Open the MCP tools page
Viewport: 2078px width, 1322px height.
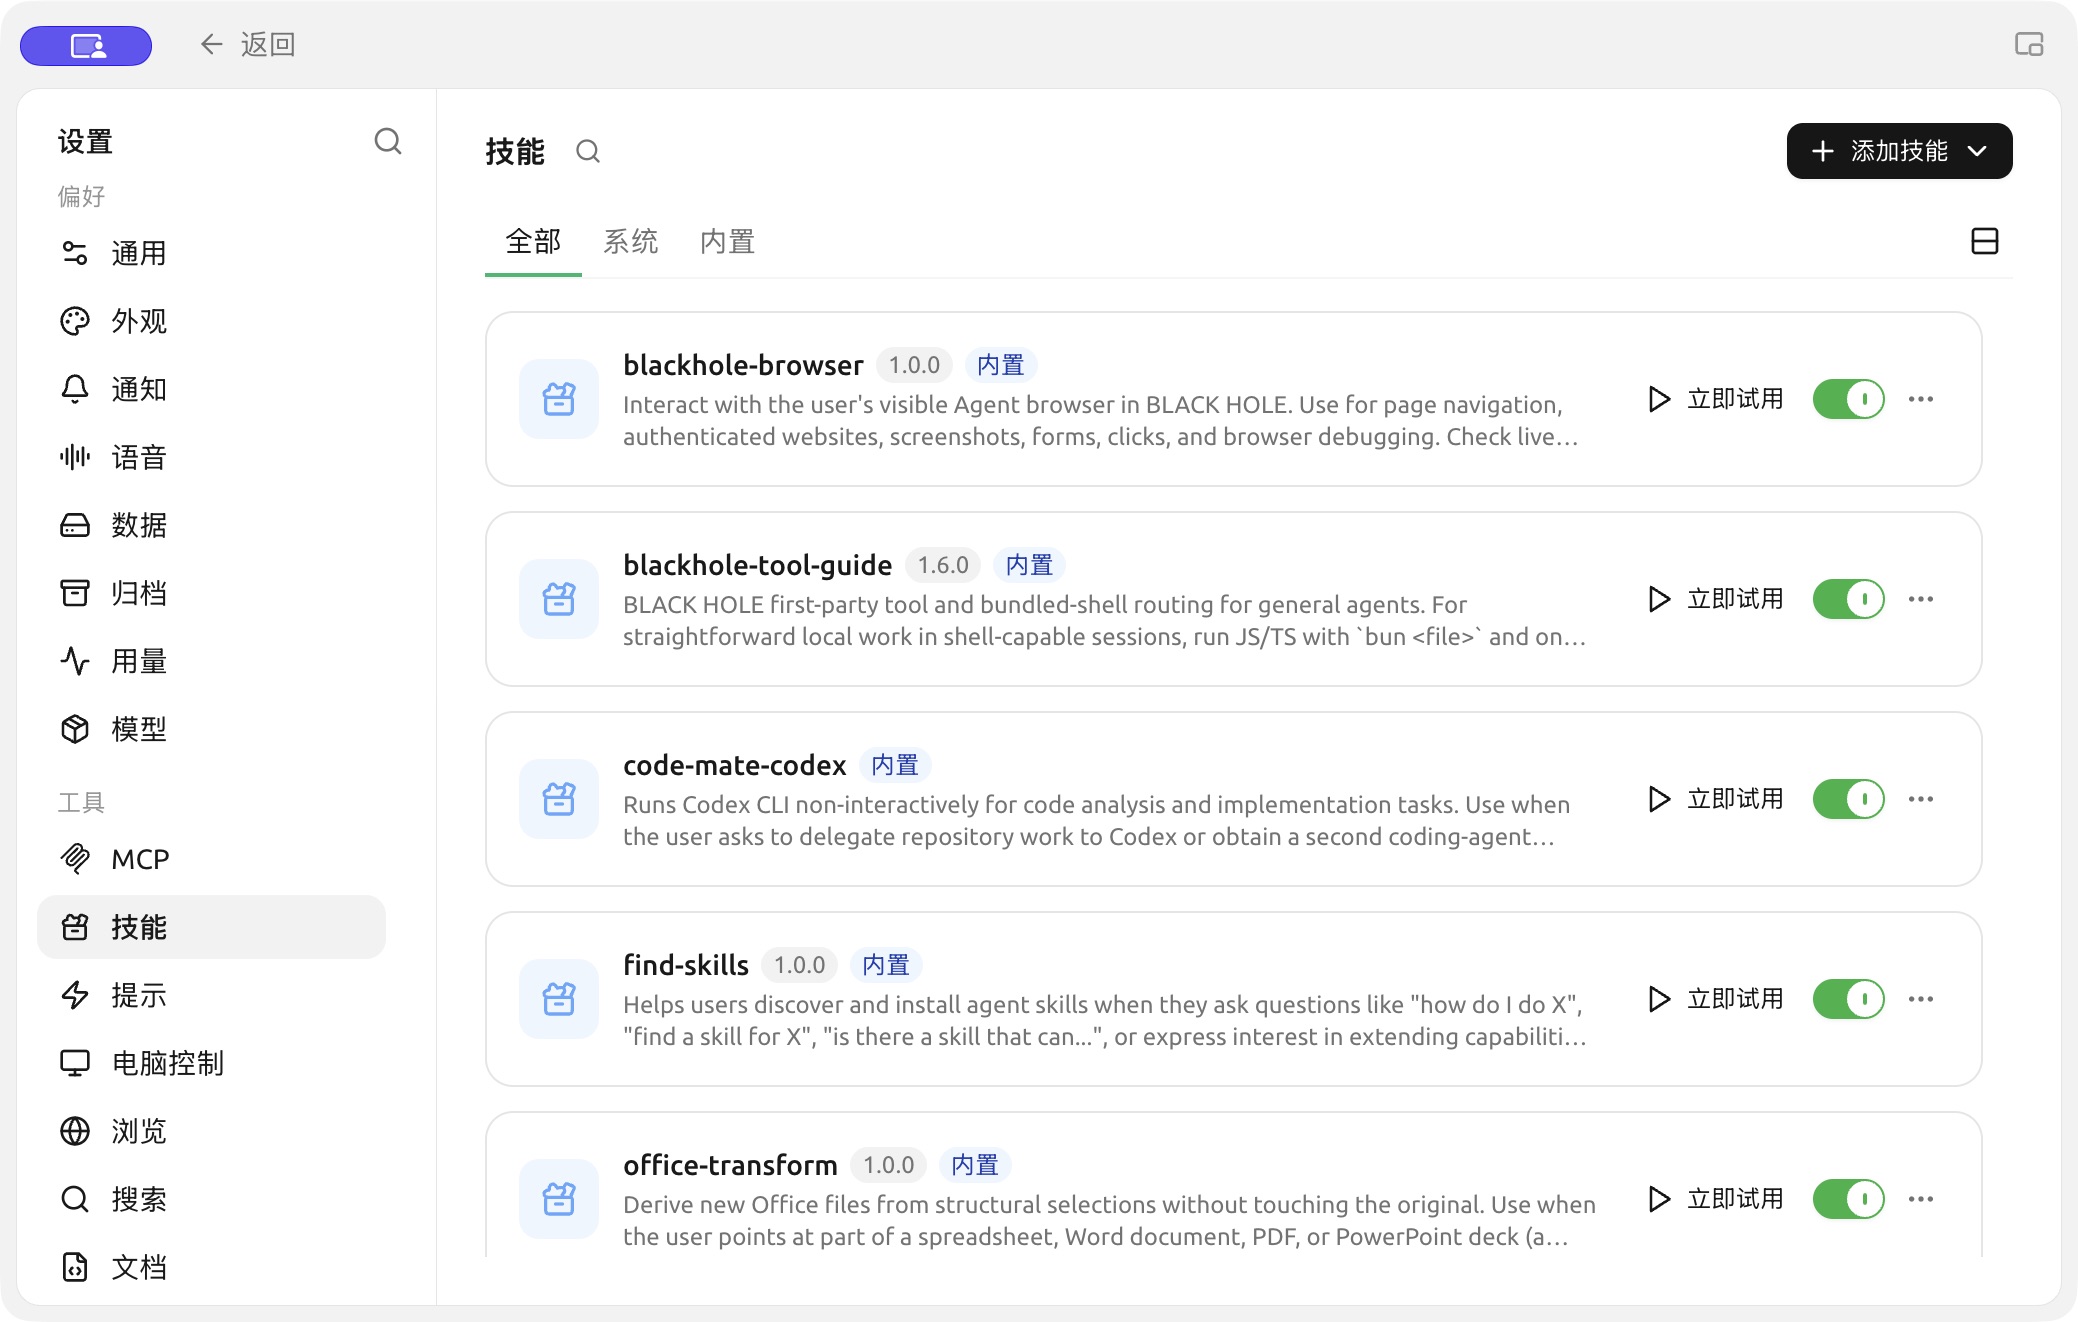coord(211,859)
